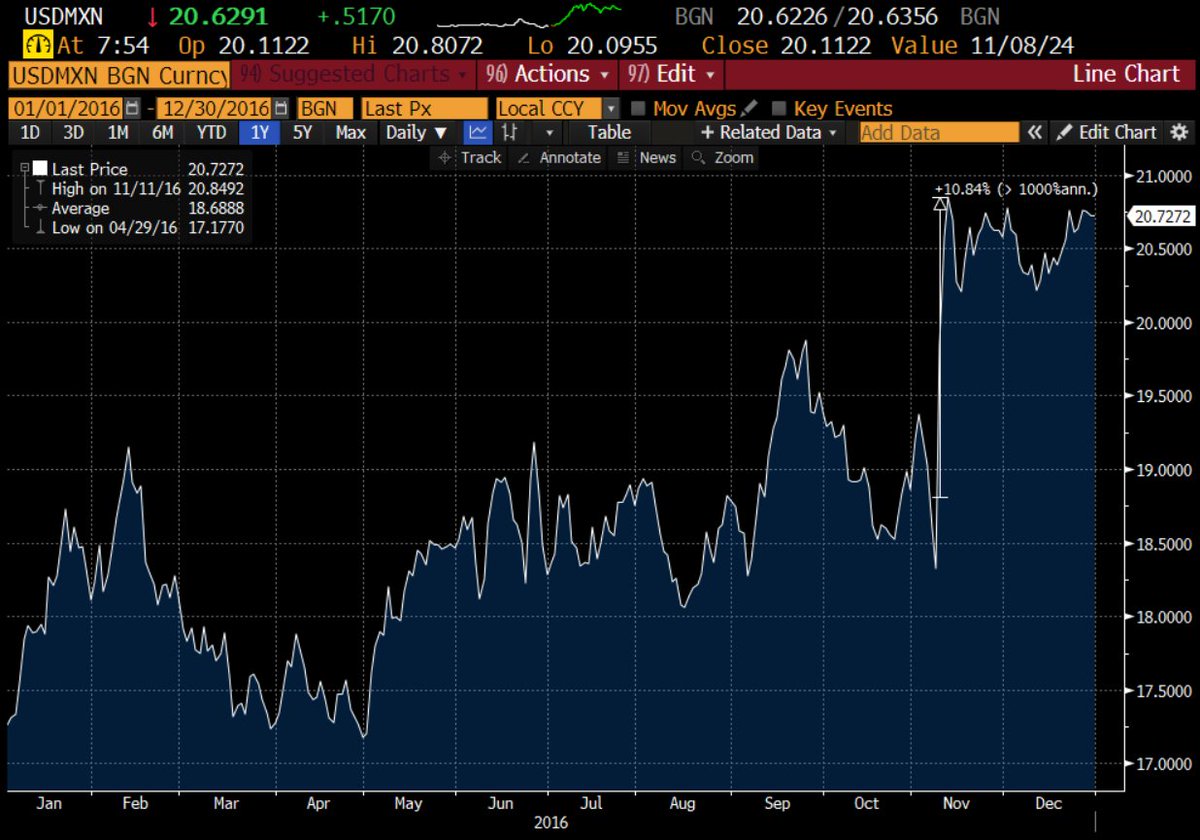Select the bar/candle chart type icon
Image resolution: width=1200 pixels, height=840 pixels.
(x=509, y=132)
